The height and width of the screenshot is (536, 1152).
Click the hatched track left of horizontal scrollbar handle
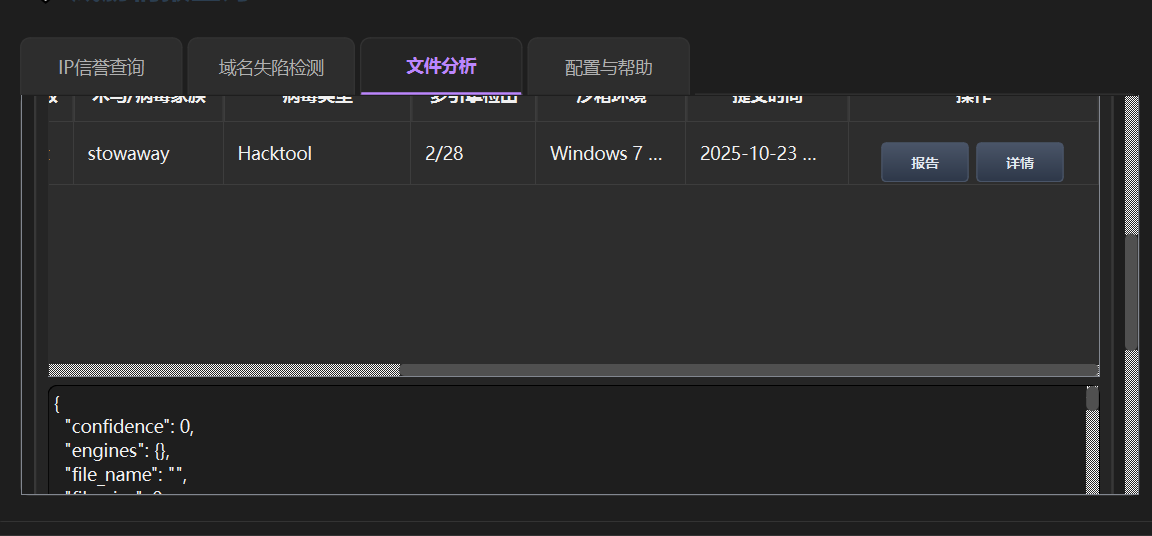(224, 370)
